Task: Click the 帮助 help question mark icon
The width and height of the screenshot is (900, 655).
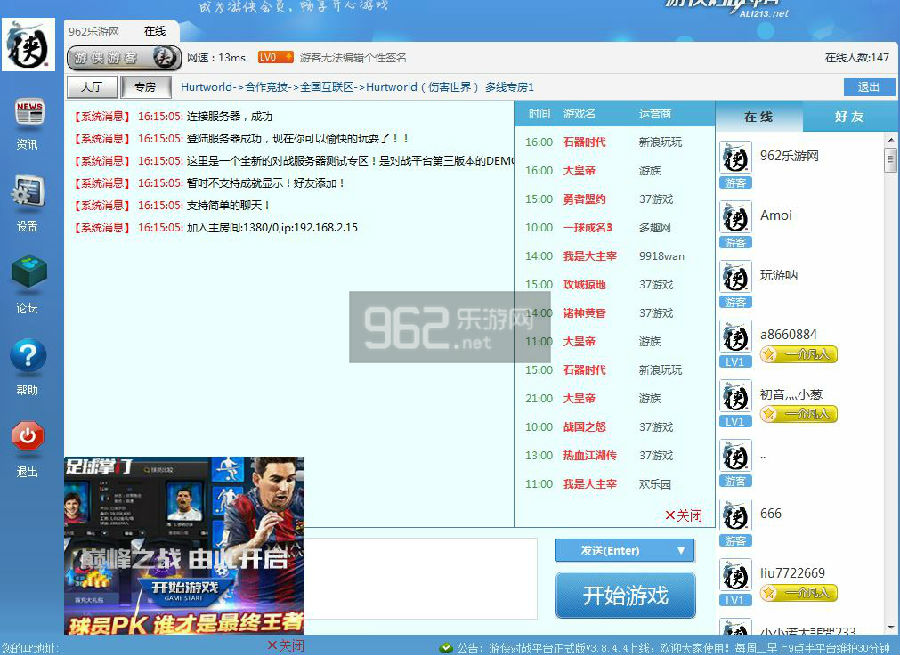Action: [x=28, y=356]
